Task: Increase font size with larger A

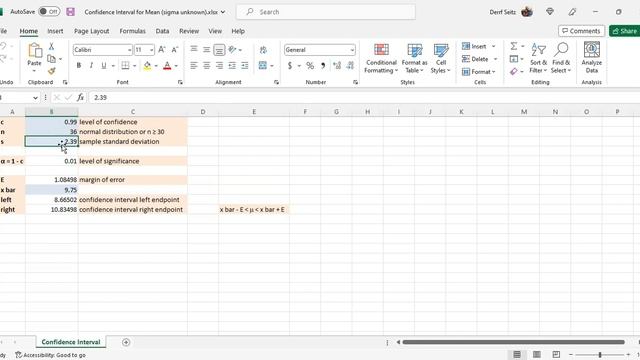Action: (162, 50)
